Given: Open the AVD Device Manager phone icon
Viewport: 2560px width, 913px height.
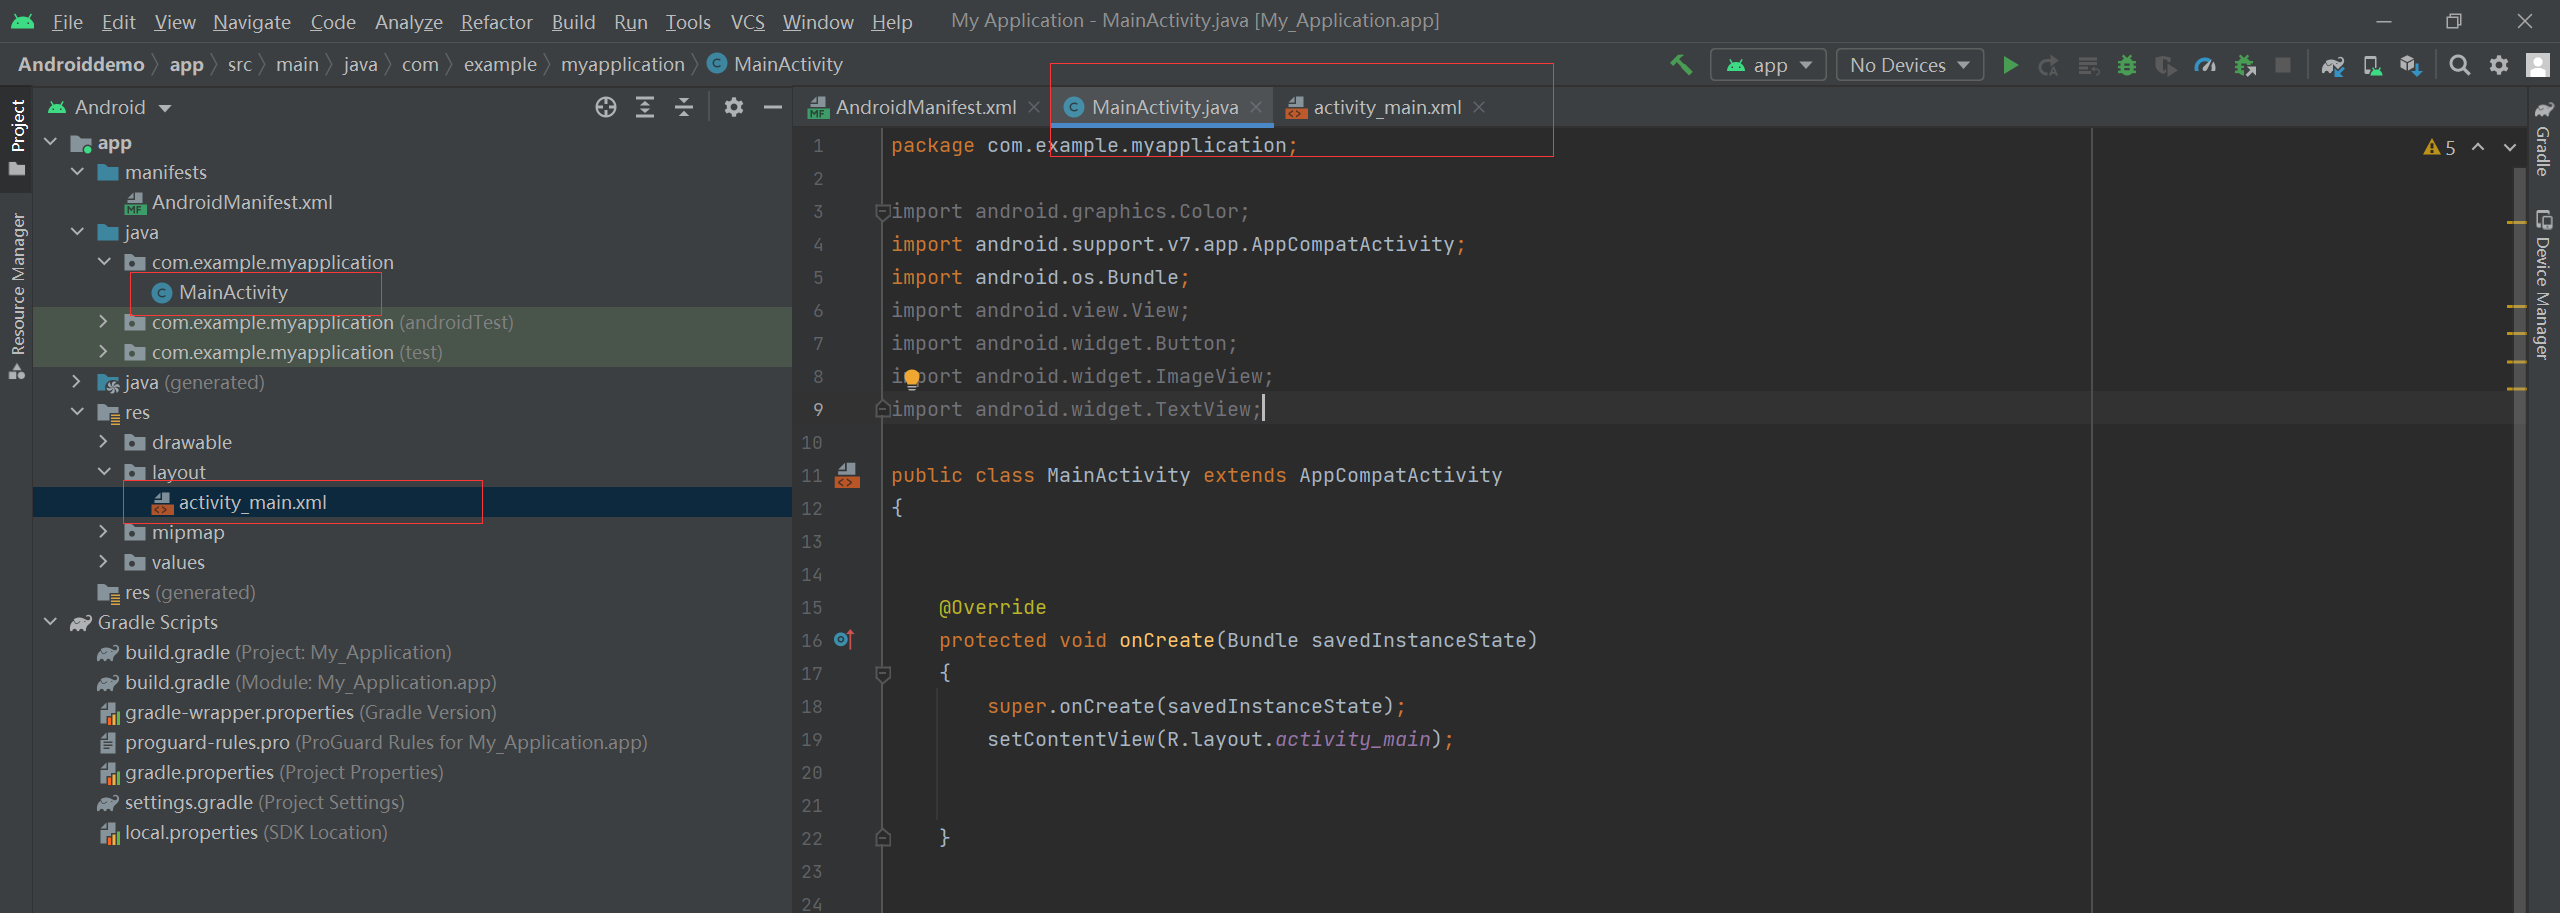Looking at the screenshot, I should coord(2372,65).
